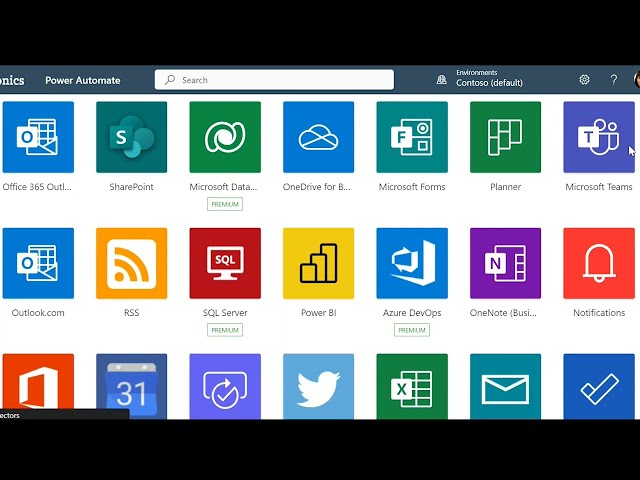Open settings with the gear icon

click(584, 80)
